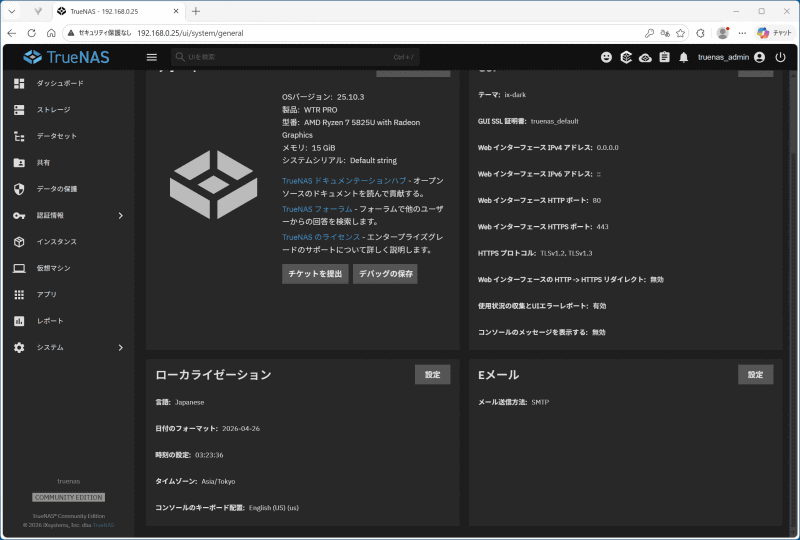Click the メール送信方法 SMTP text
The height and width of the screenshot is (540, 800).
click(513, 402)
